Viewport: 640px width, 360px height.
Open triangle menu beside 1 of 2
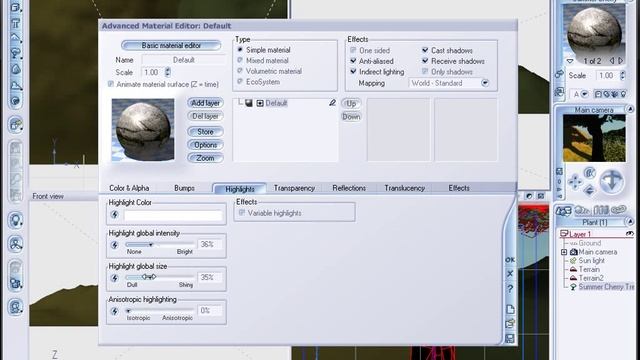pyautogui.click(x=570, y=61)
